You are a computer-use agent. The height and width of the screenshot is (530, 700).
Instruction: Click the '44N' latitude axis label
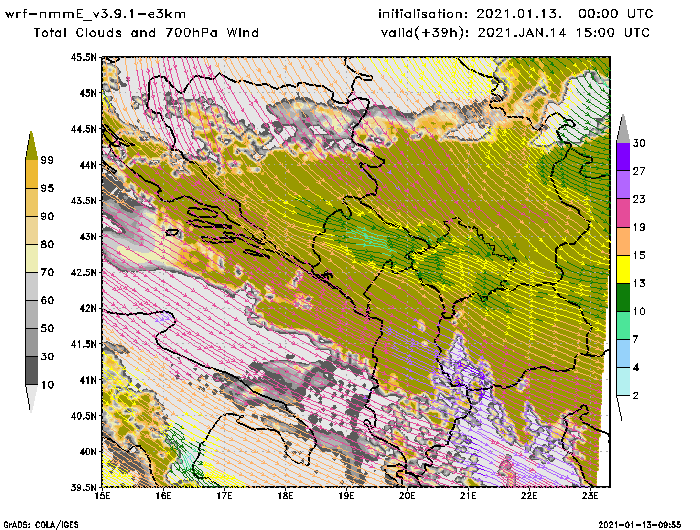click(88, 165)
